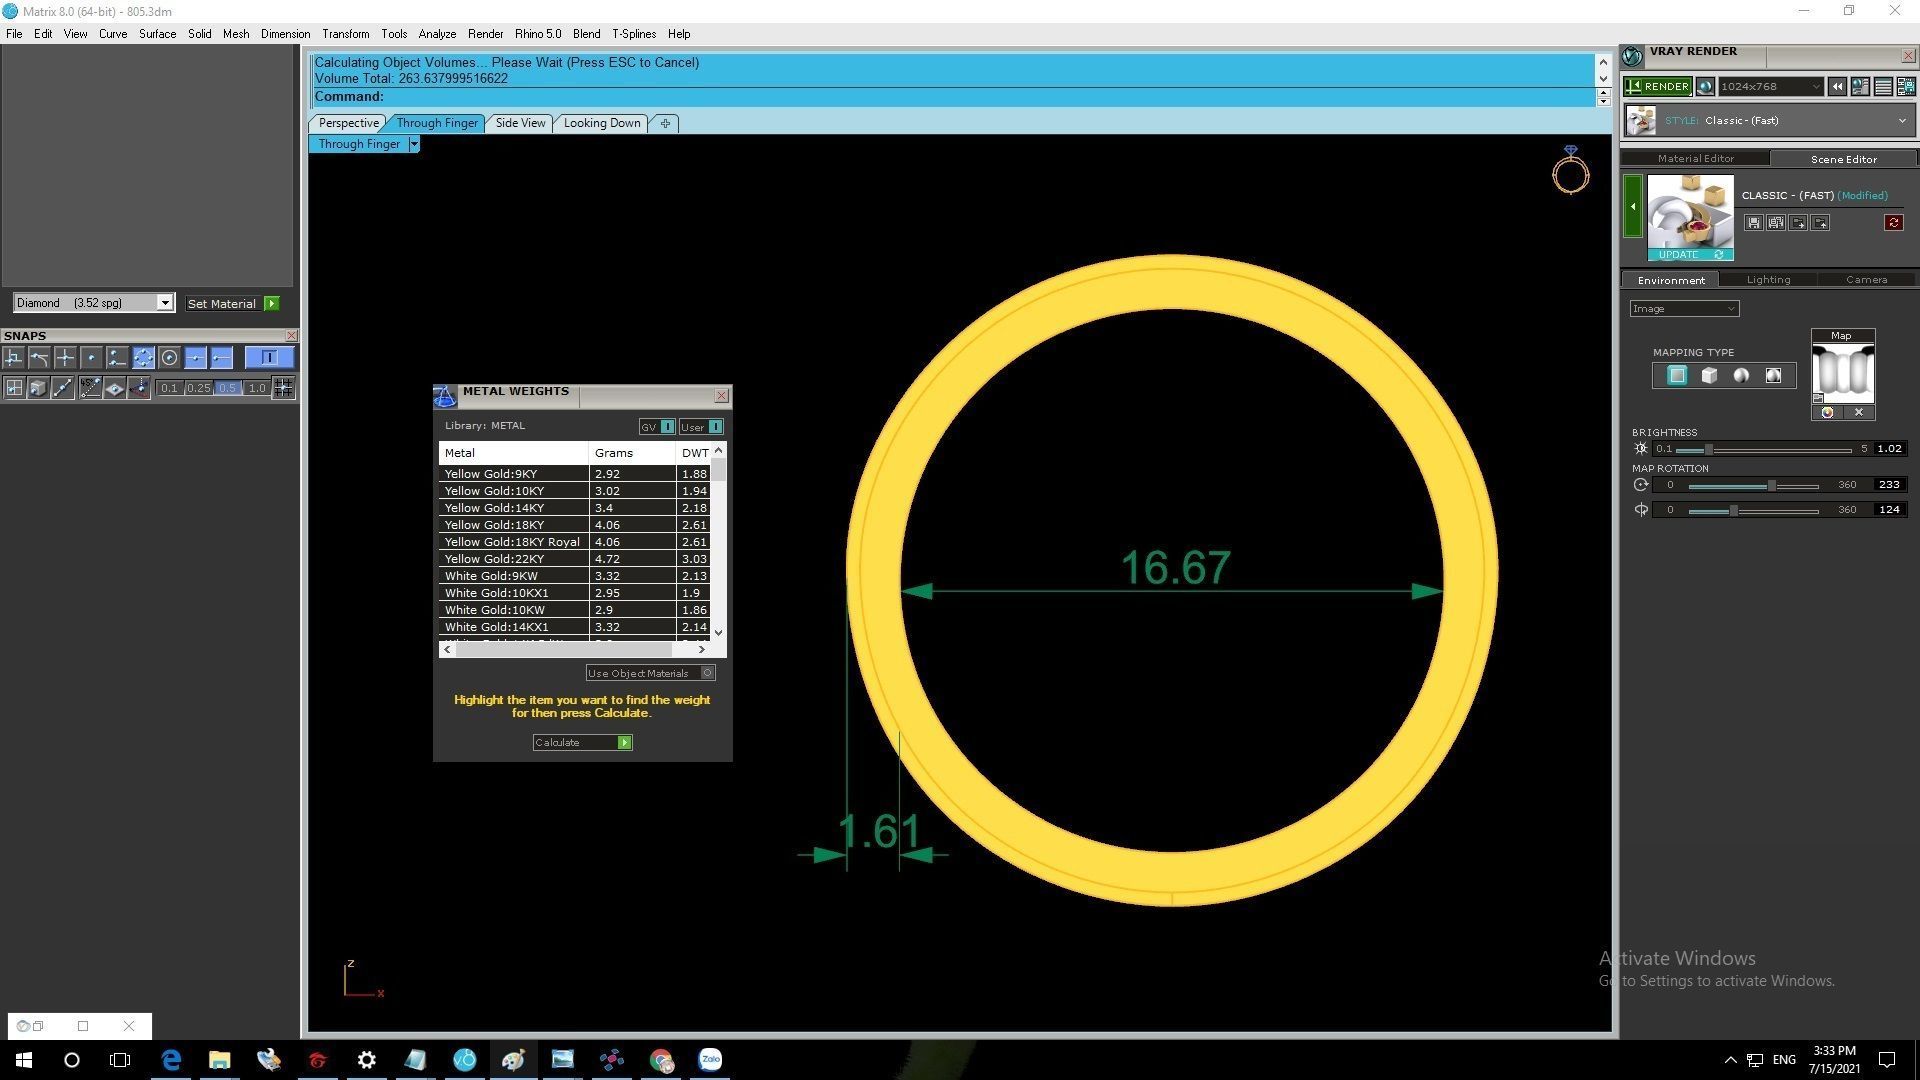
Task: Open the Diamond material dropdown
Action: click(x=165, y=303)
